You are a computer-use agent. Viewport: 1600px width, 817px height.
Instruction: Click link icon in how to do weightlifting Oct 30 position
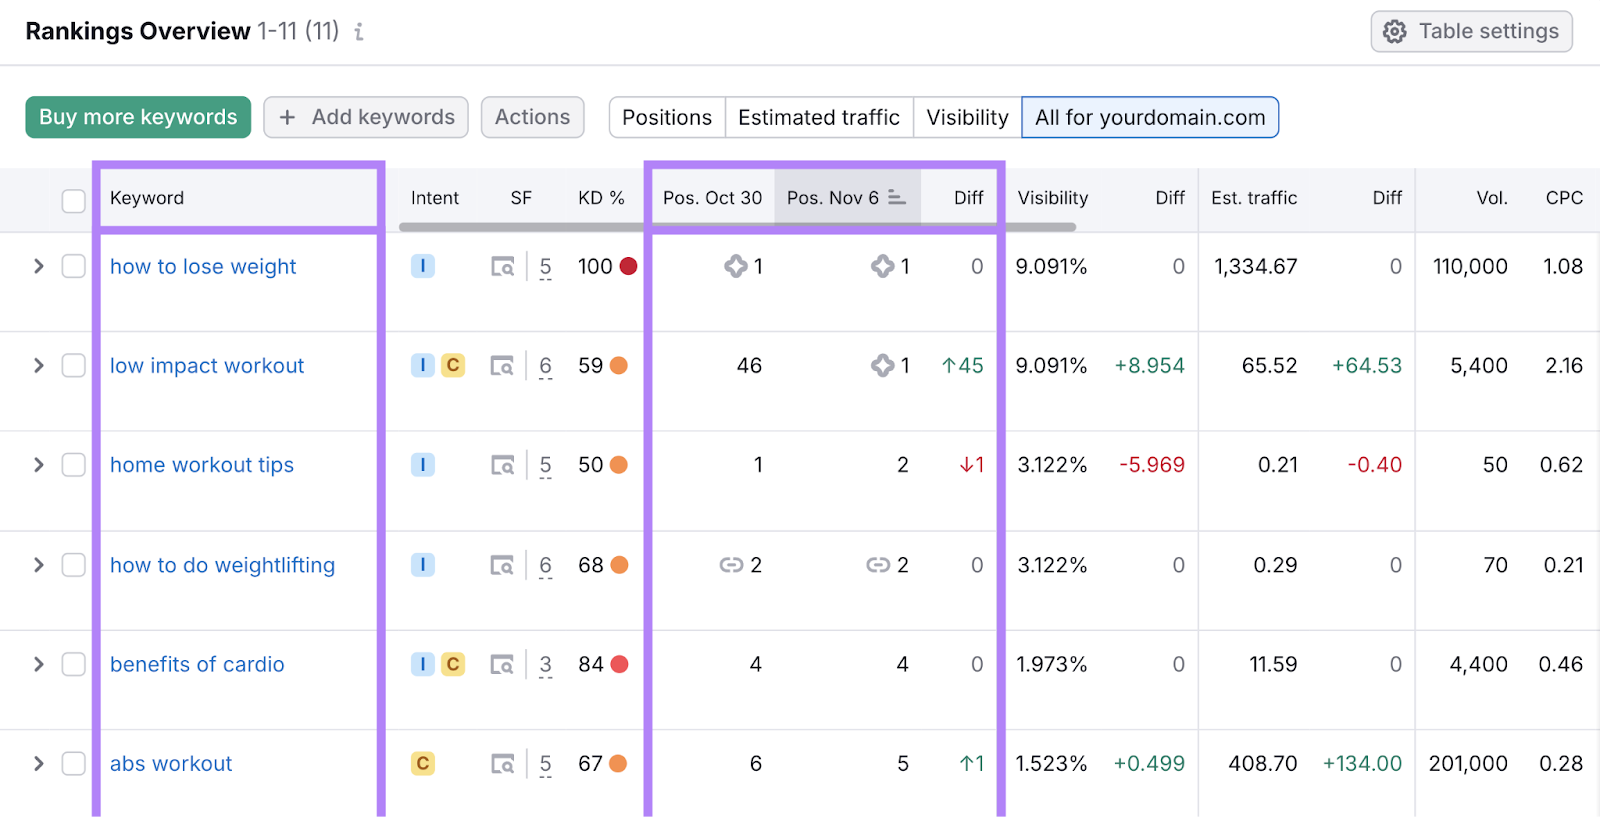click(x=731, y=565)
